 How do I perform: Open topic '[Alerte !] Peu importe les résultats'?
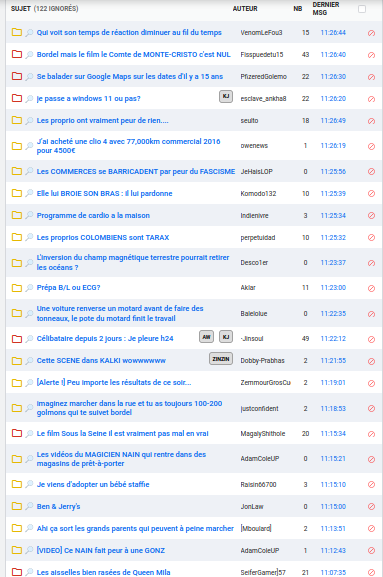click(114, 382)
